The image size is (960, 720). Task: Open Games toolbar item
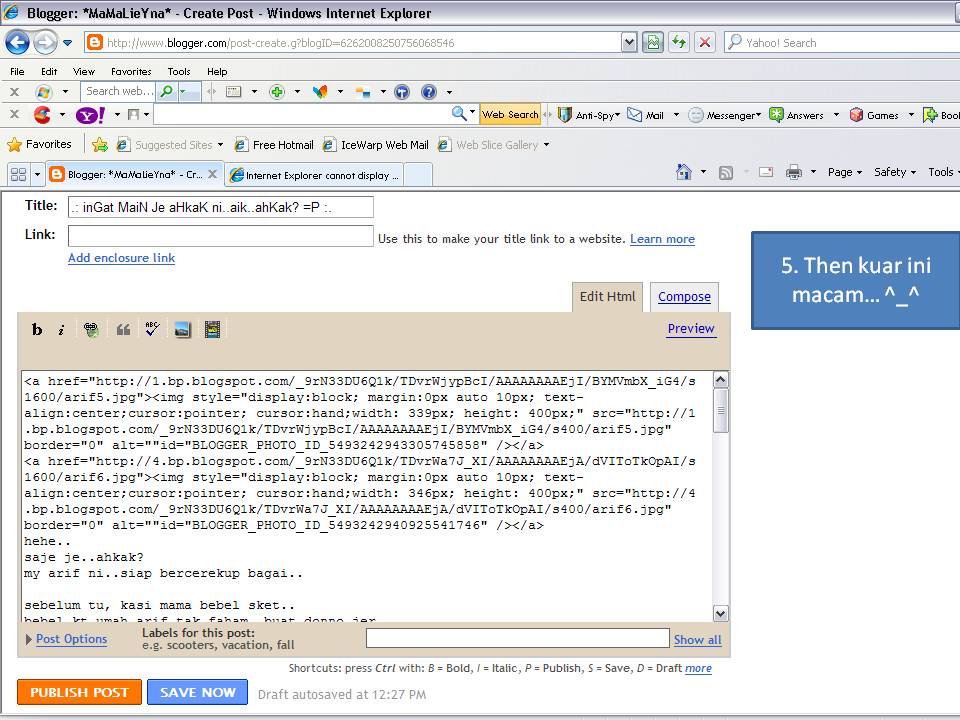coord(874,115)
